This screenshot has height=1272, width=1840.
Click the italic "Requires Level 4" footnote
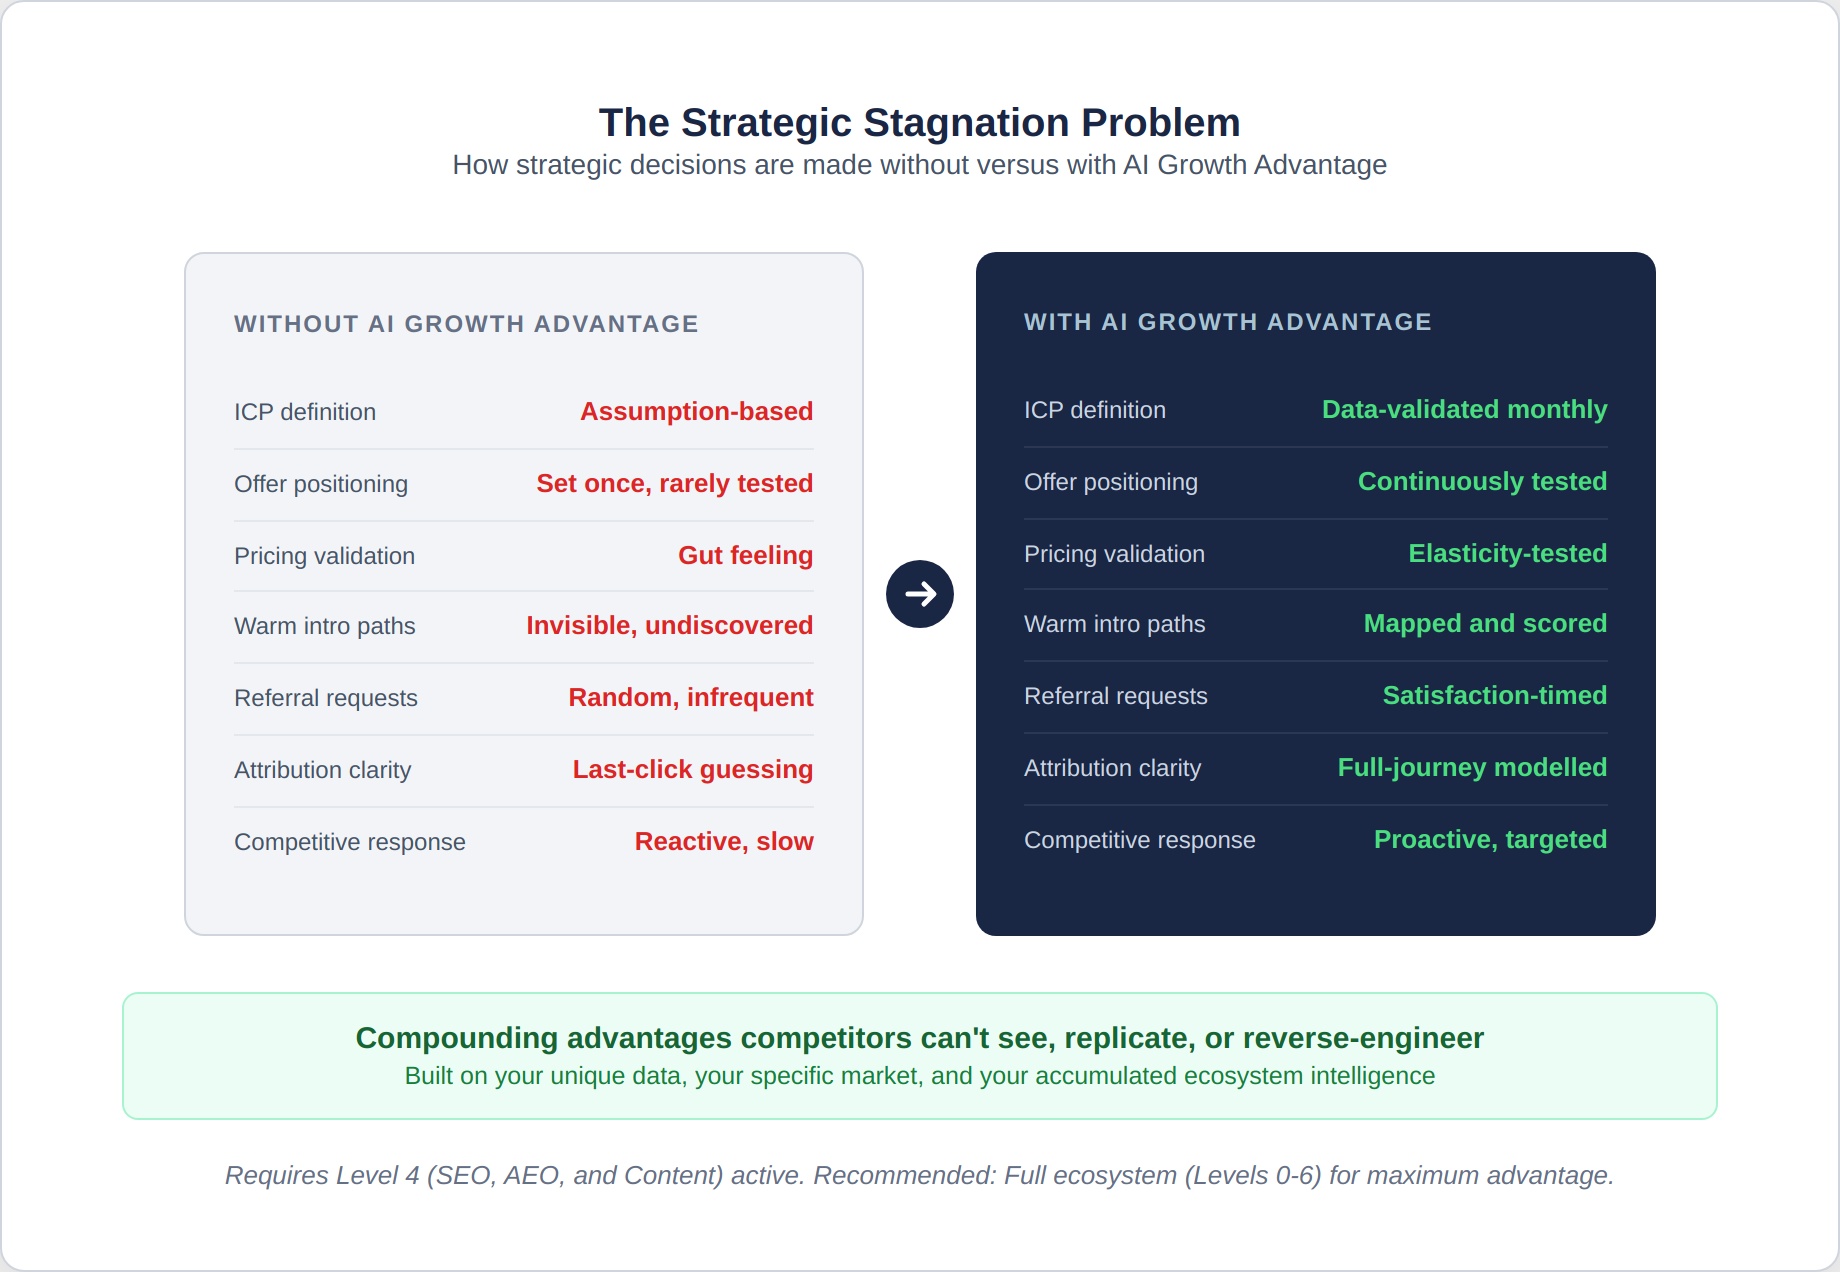pos(919,1176)
